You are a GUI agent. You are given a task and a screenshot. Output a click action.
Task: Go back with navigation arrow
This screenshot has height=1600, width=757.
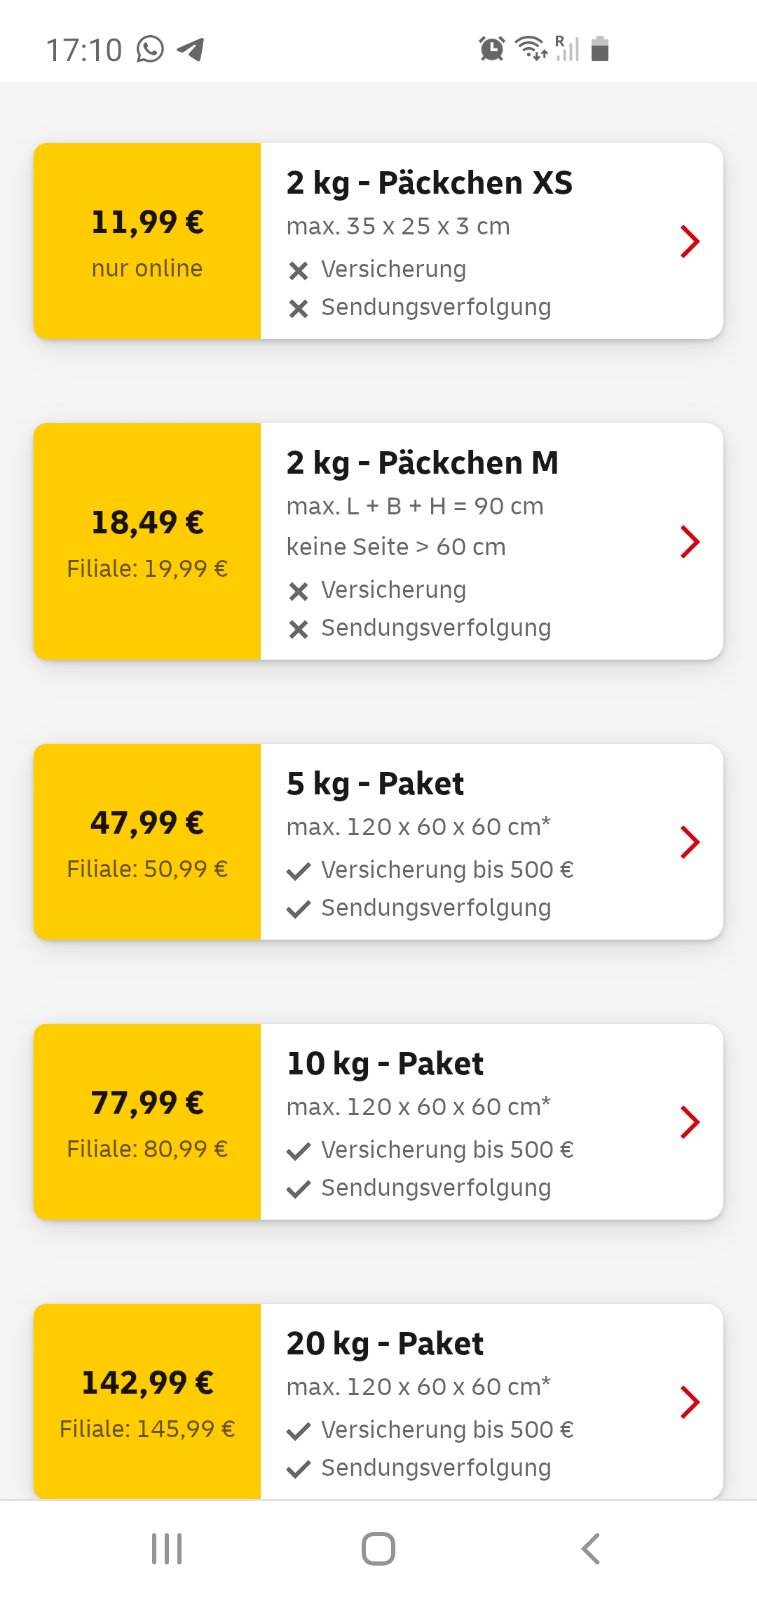591,1549
